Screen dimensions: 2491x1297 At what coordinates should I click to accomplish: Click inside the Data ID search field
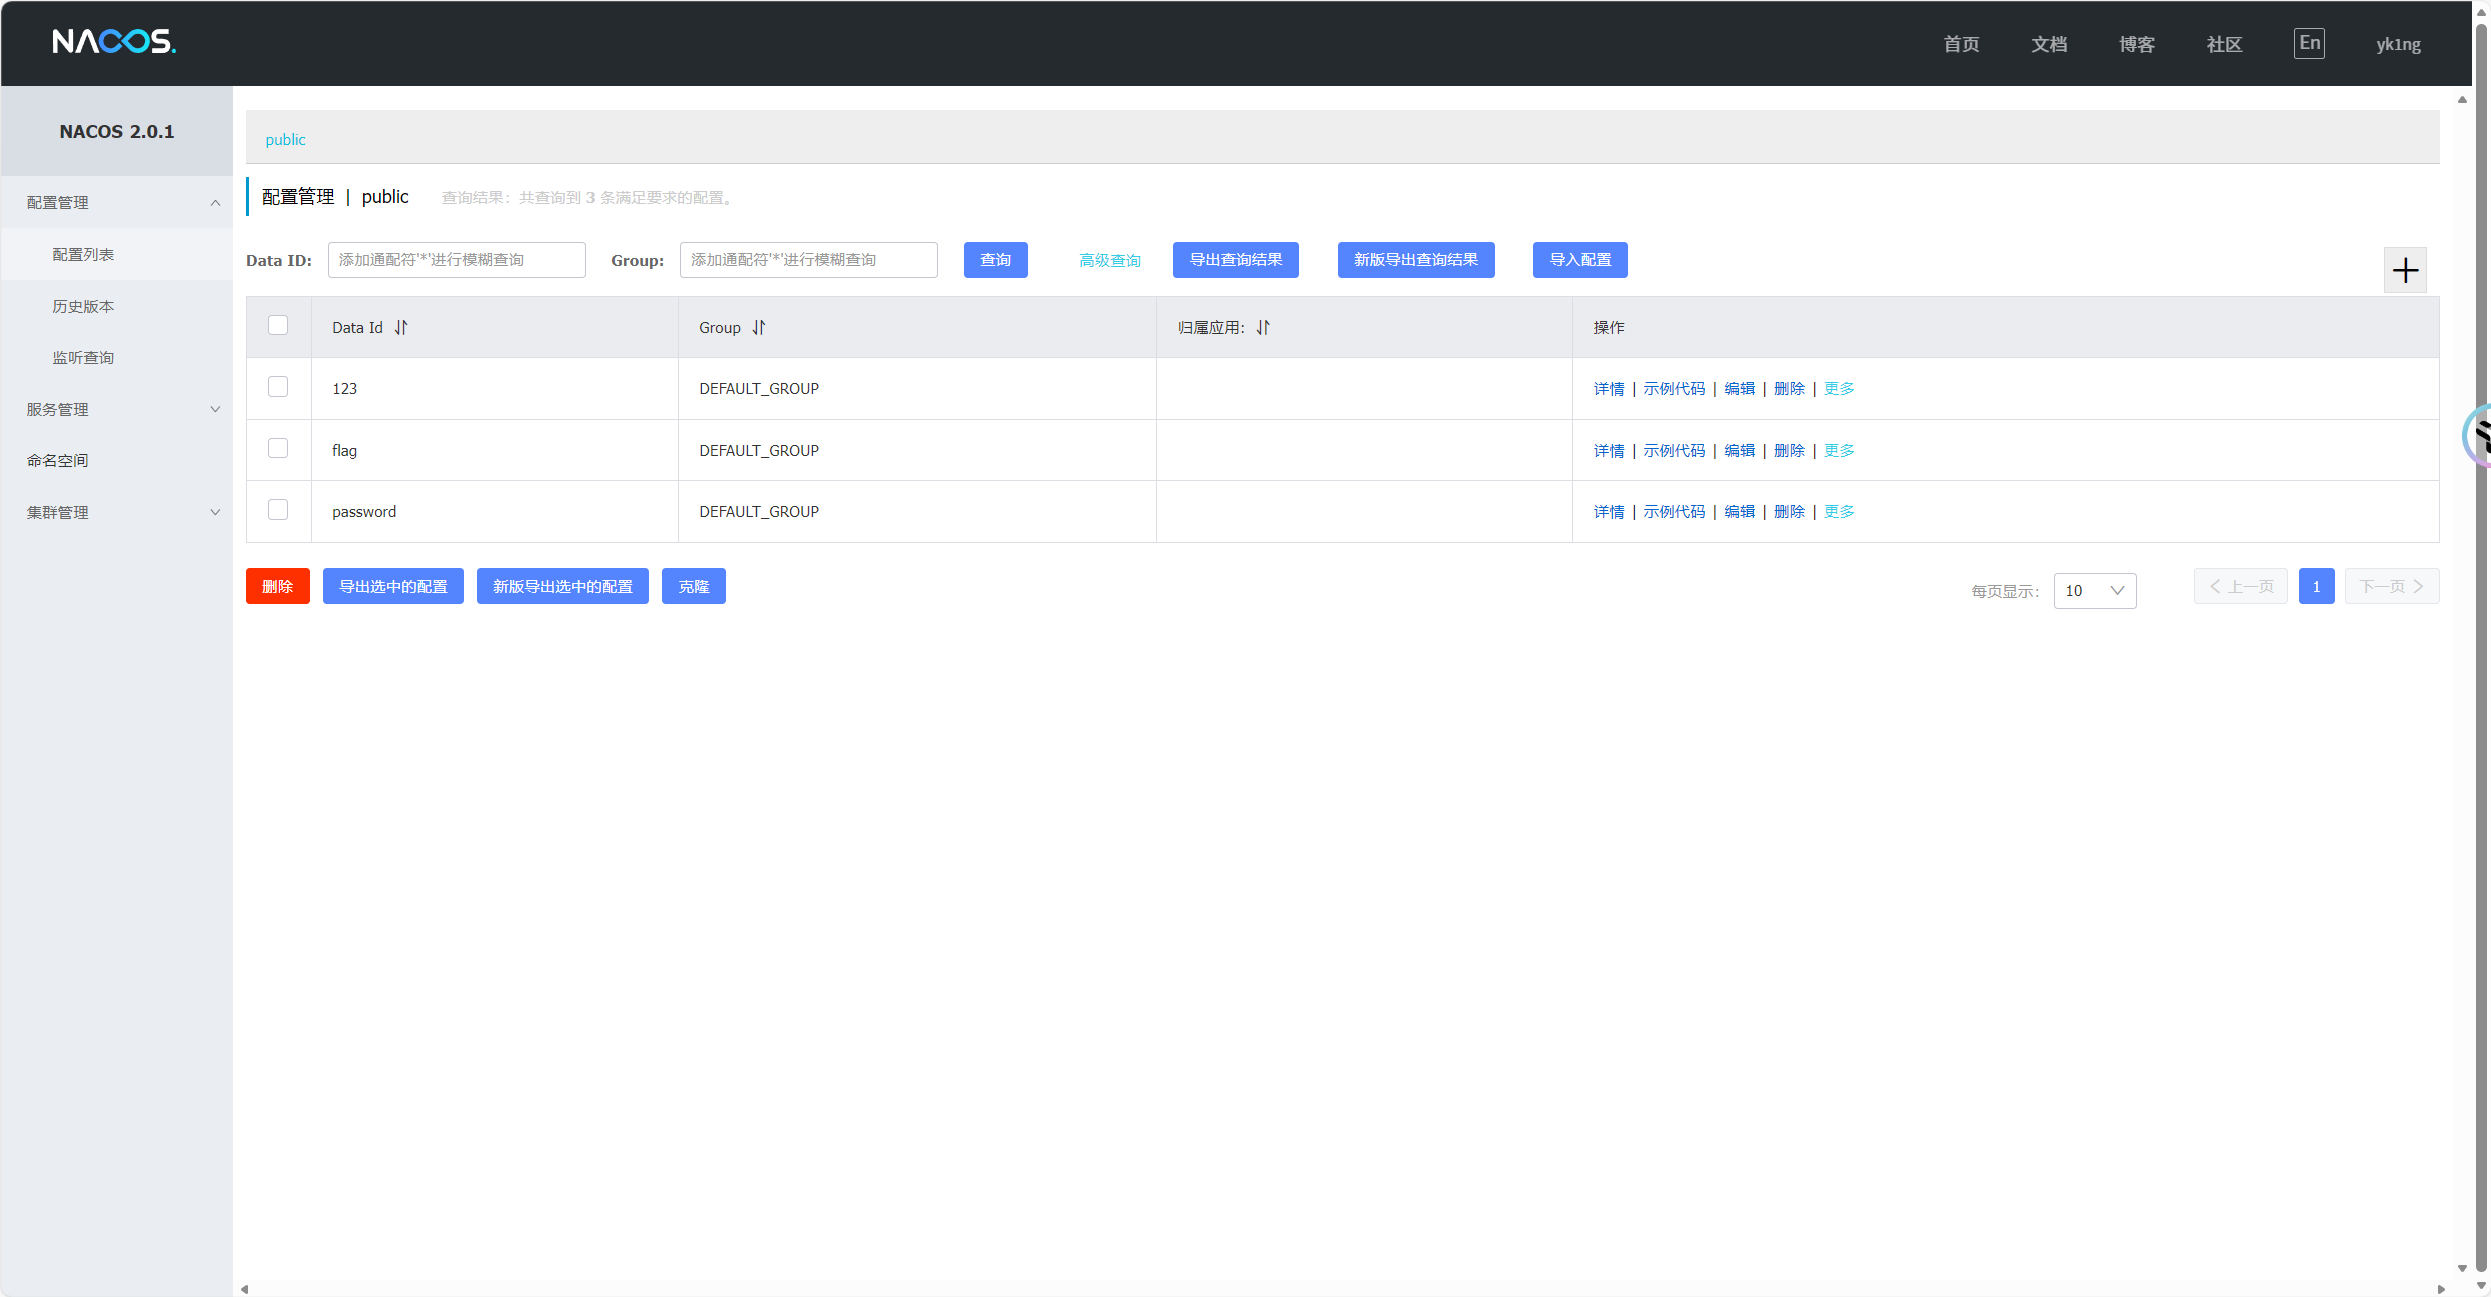(456, 260)
